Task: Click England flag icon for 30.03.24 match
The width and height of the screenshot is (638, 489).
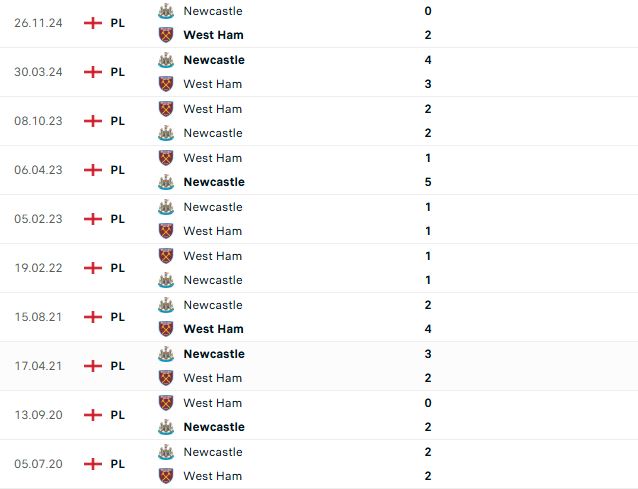Action: [93, 72]
